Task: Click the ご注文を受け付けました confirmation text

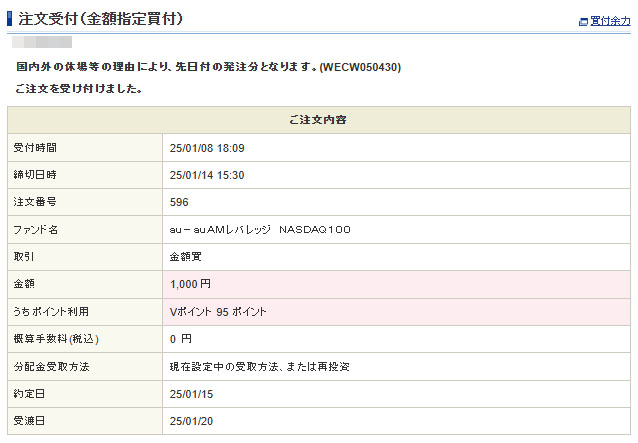Action: pos(79,89)
